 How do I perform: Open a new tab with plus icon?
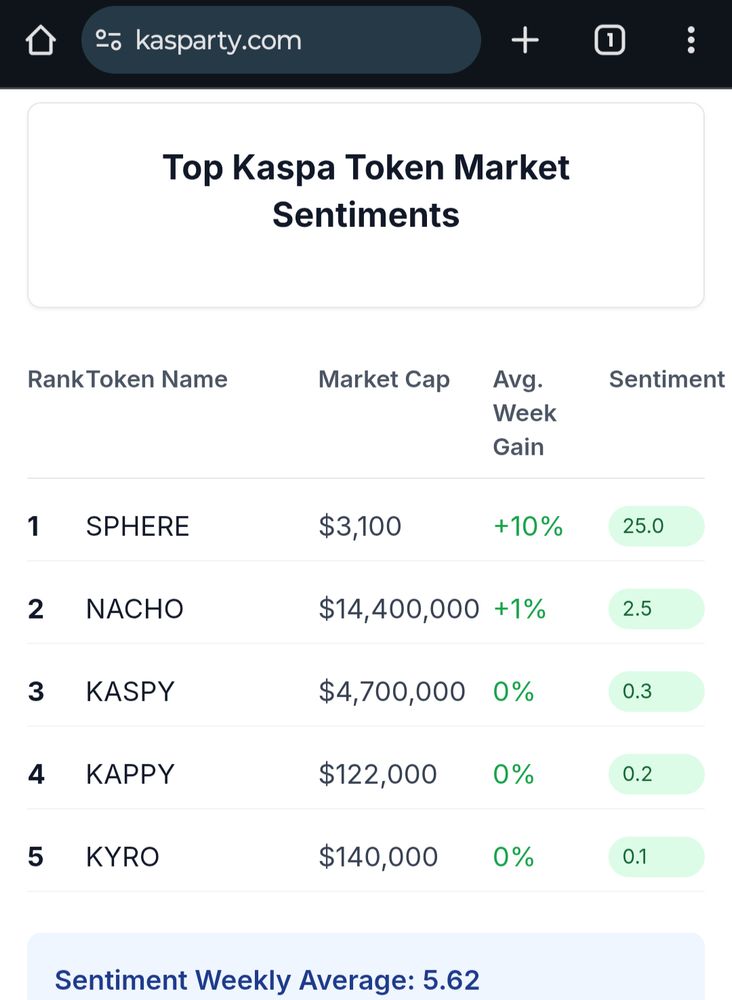point(525,41)
